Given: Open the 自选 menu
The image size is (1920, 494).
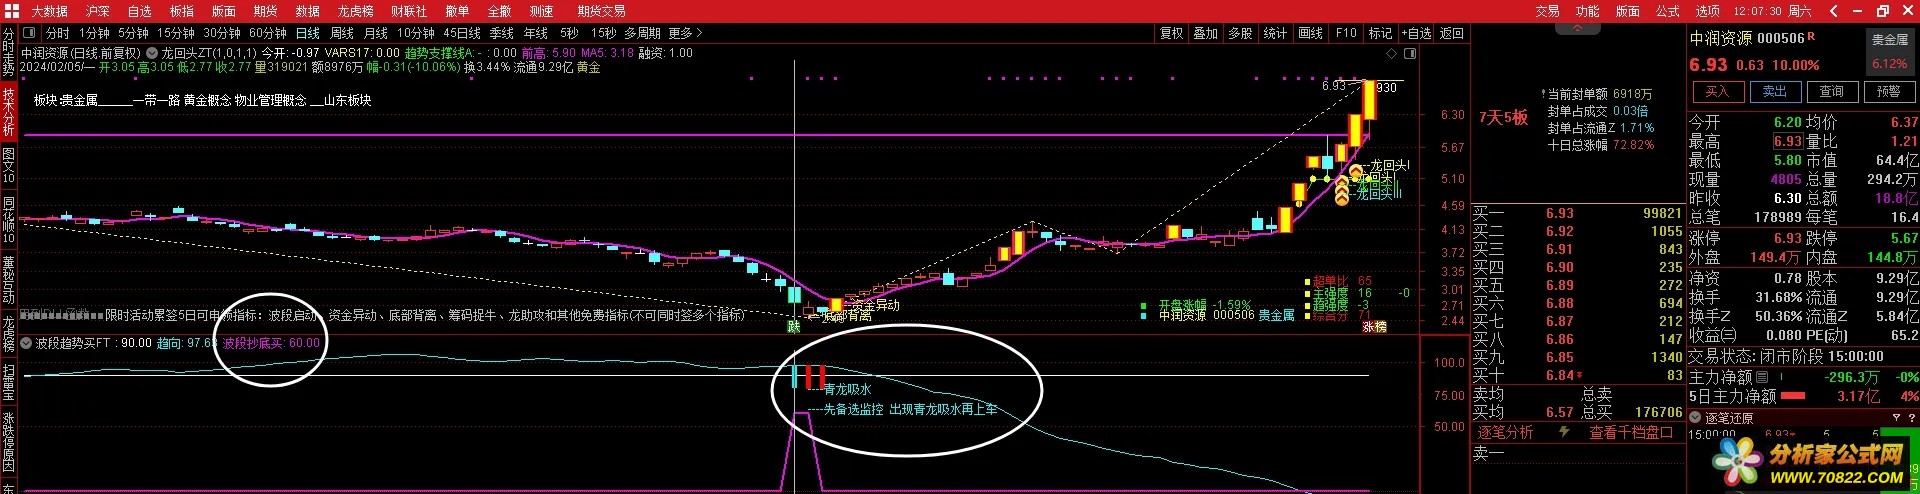Looking at the screenshot, I should (140, 11).
